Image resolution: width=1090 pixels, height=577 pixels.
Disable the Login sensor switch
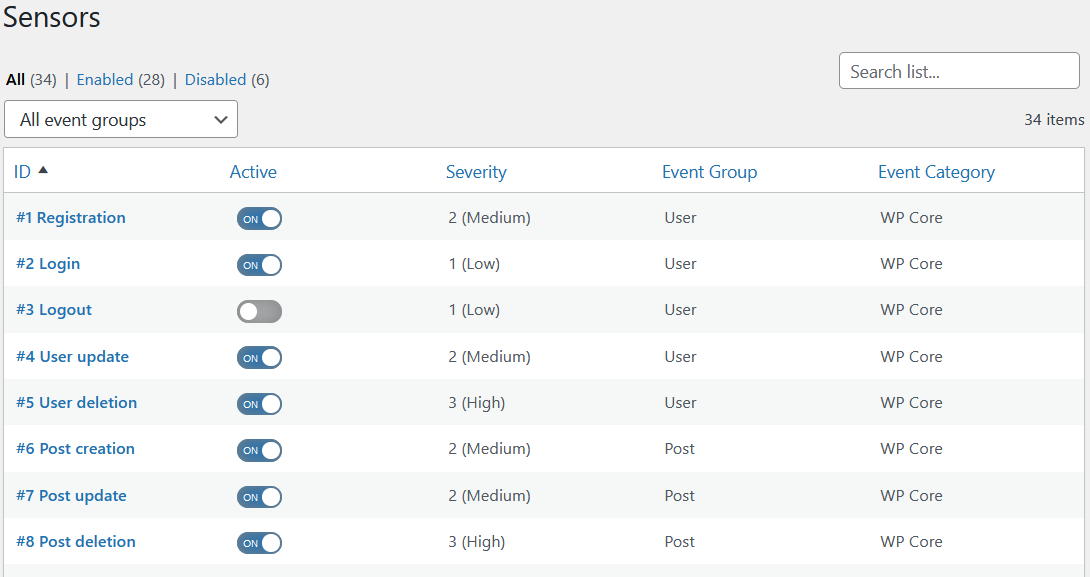tap(259, 265)
